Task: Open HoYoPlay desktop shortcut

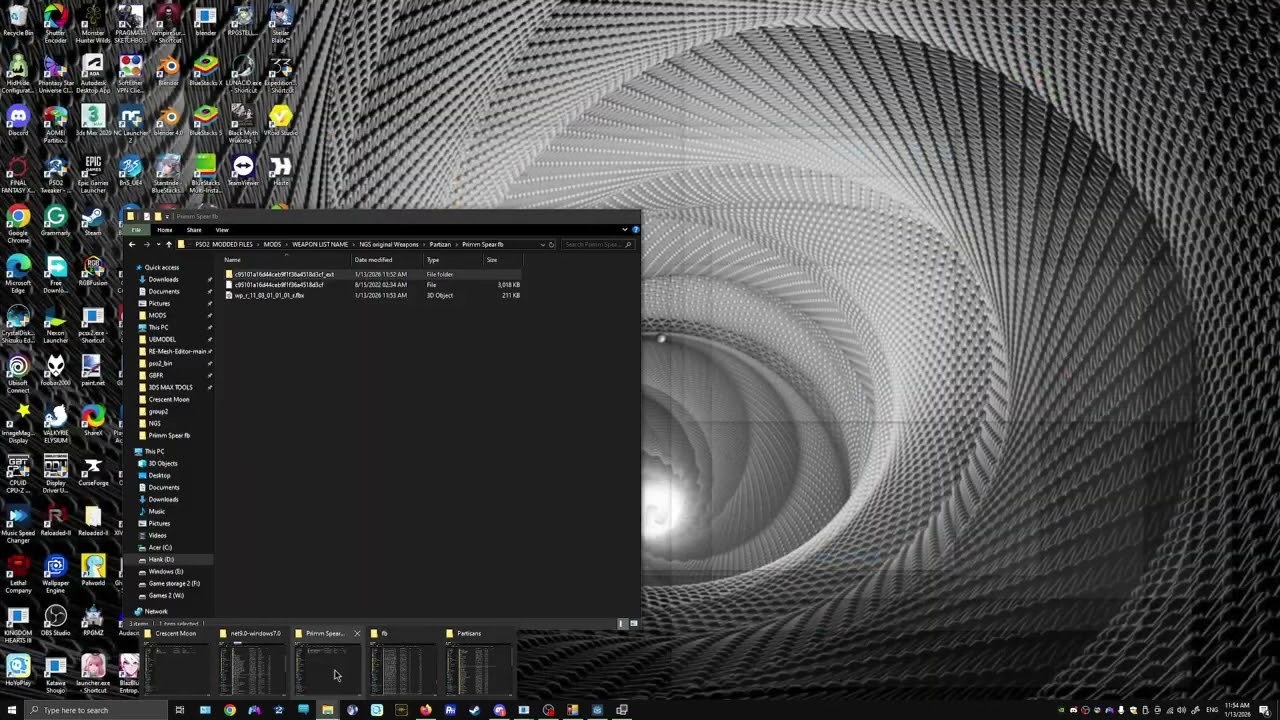Action: coord(18,671)
